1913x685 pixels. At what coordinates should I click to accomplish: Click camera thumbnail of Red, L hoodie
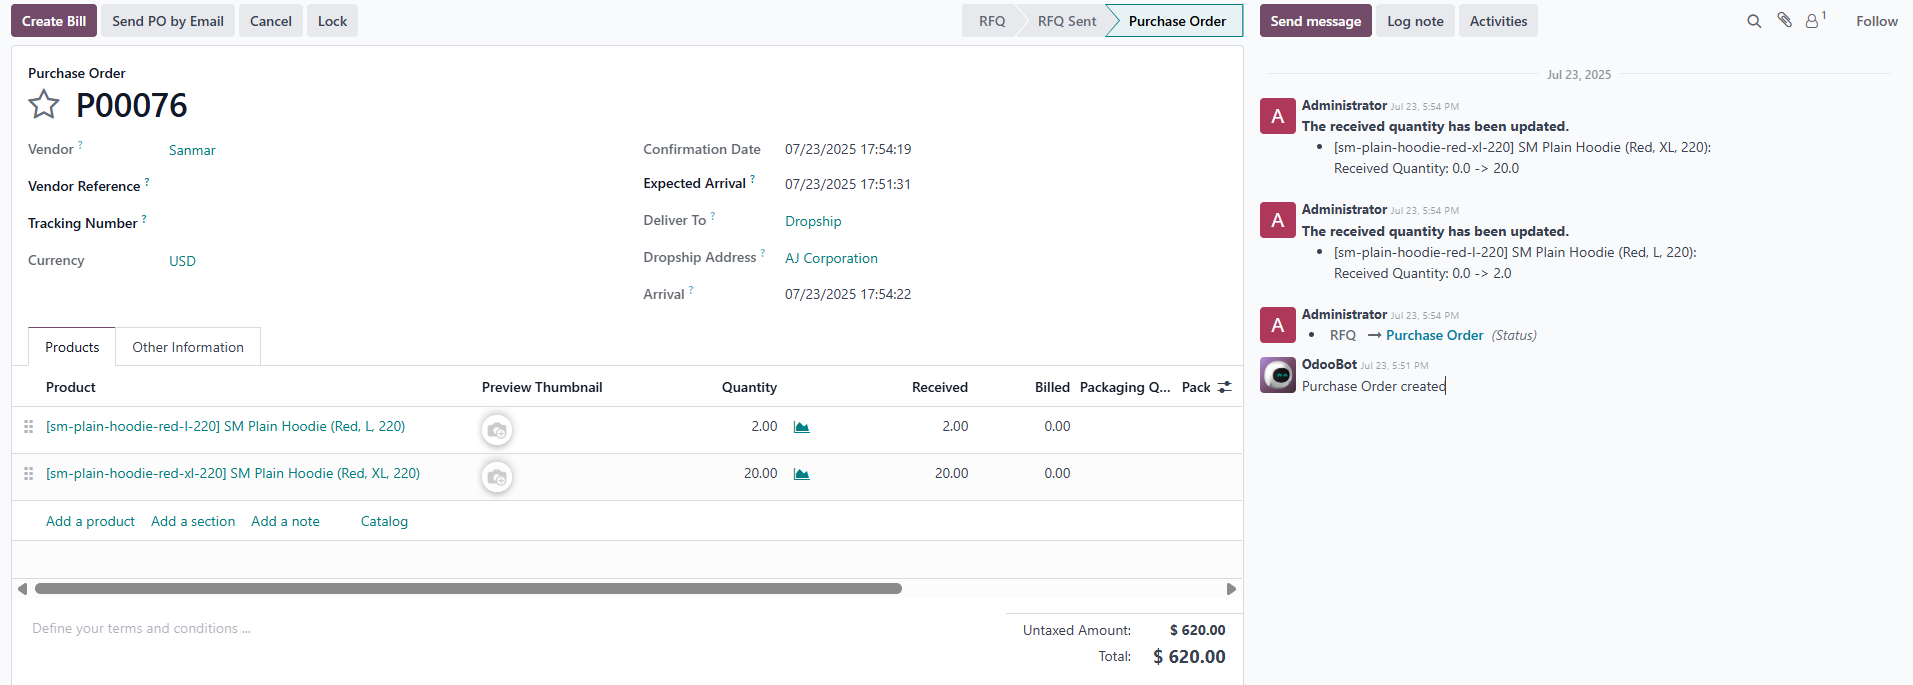point(497,430)
